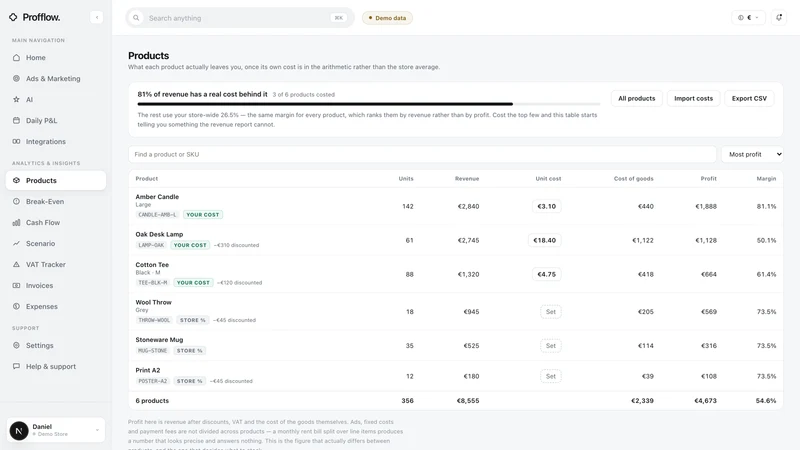Open Invoices page

(x=56, y=285)
